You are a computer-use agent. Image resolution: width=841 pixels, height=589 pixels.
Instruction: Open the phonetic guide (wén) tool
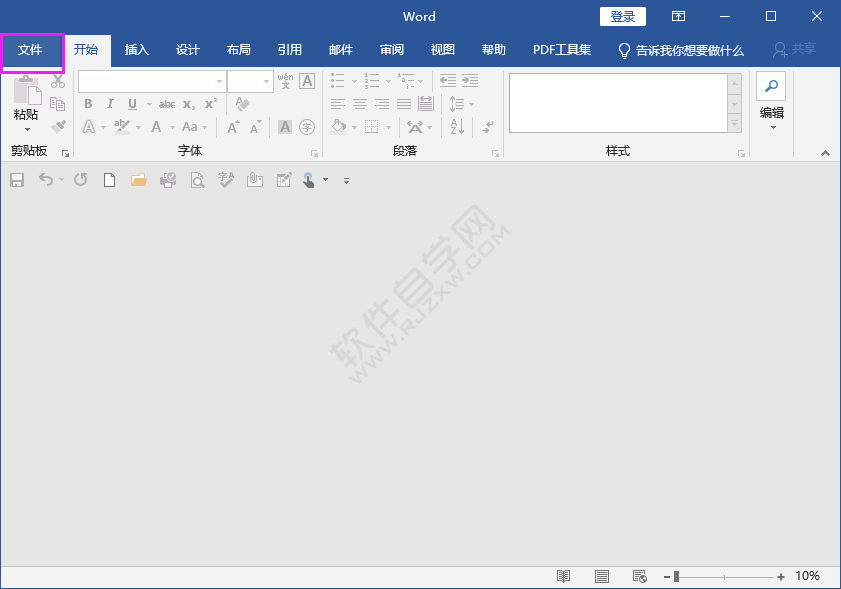[285, 81]
